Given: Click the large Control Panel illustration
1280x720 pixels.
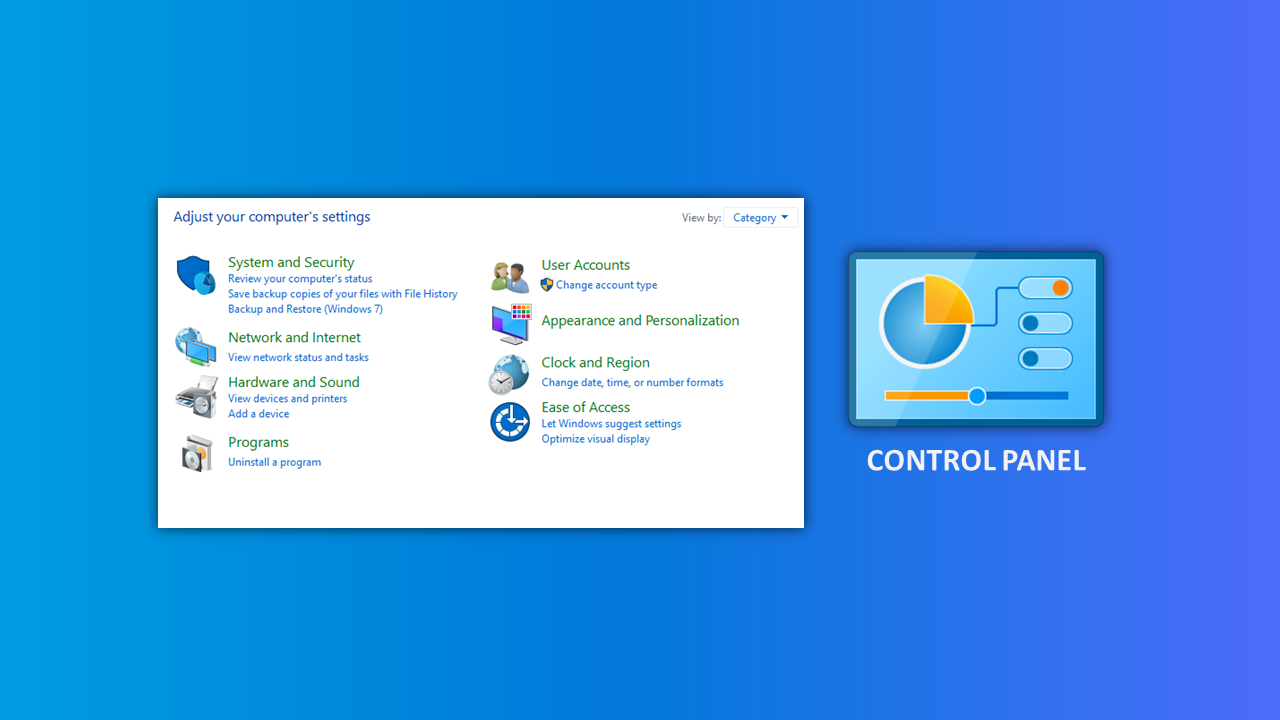Looking at the screenshot, I should [x=976, y=339].
